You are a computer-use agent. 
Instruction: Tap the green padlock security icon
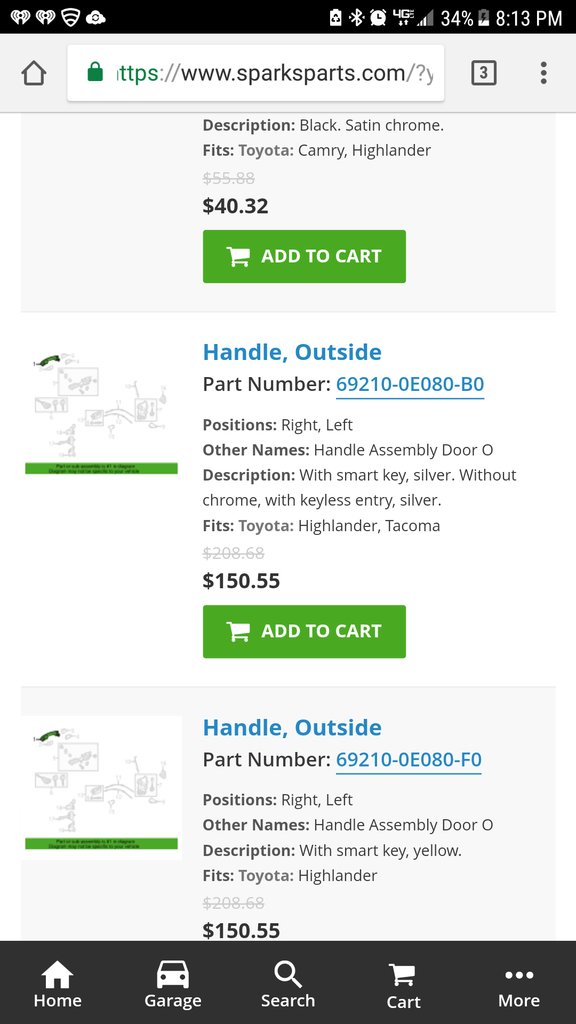click(95, 72)
